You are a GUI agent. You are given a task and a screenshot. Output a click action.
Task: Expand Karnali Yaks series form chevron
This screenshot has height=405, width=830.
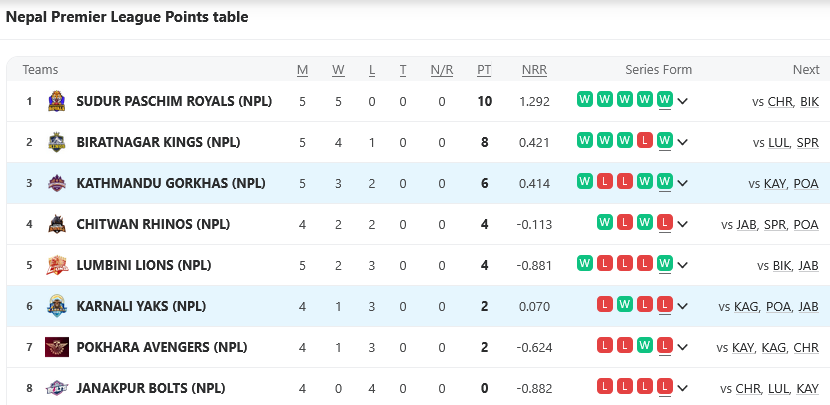click(x=683, y=306)
